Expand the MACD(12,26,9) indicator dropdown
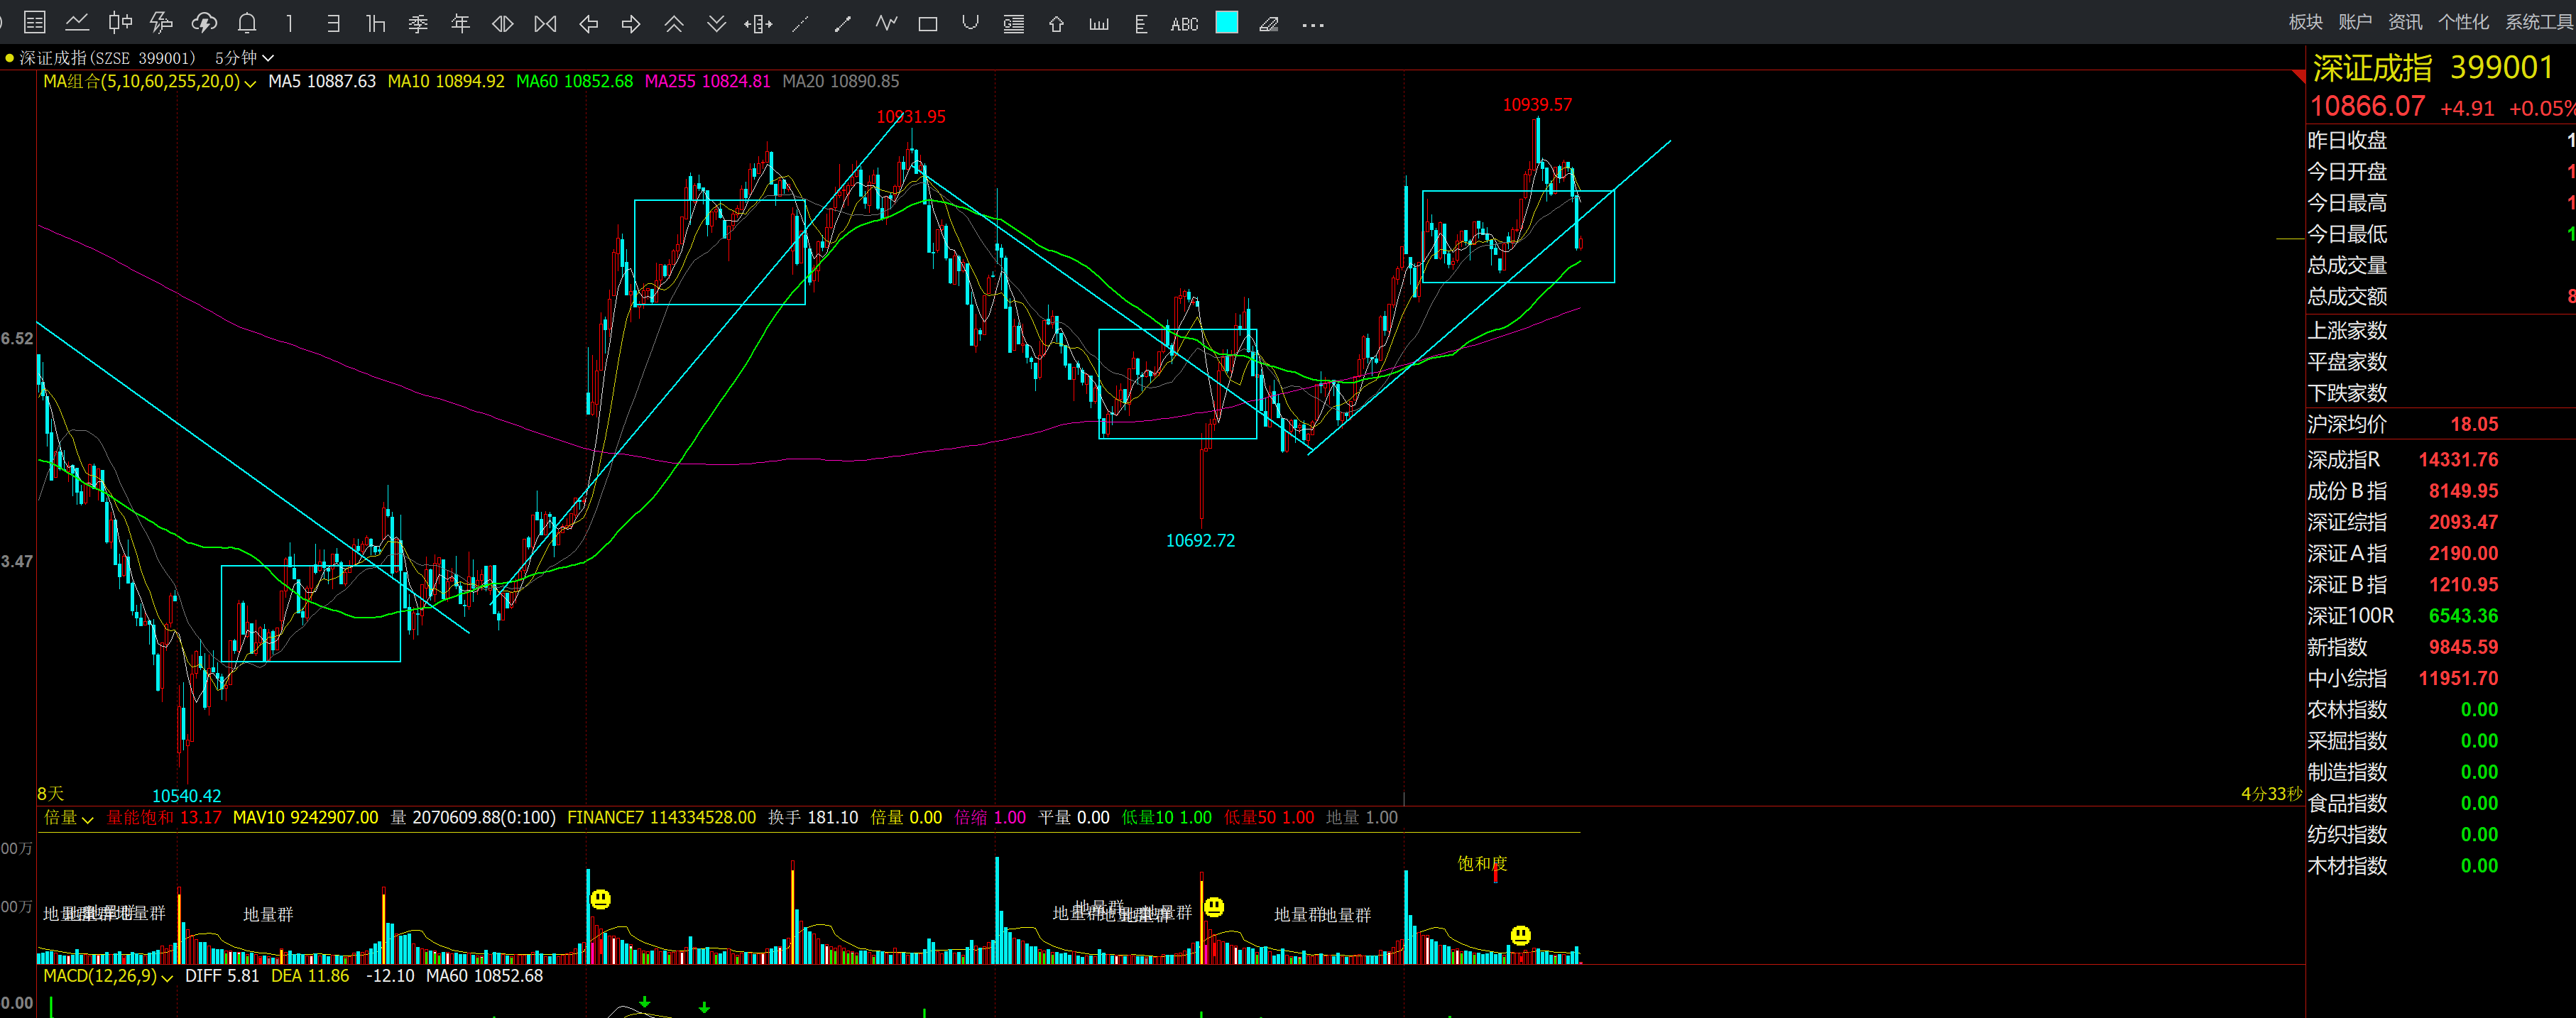Screen dimensions: 2576x1018 (166, 977)
